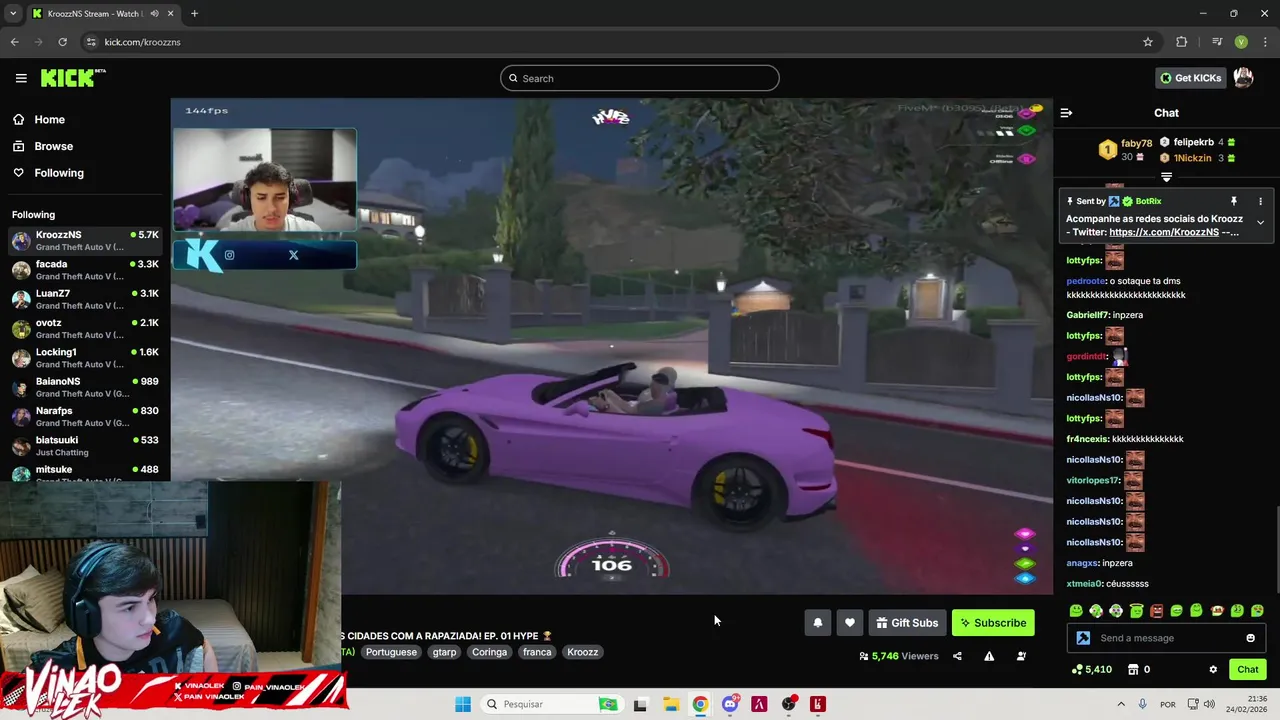Turn on stream notifications with the bell icon

click(818, 623)
